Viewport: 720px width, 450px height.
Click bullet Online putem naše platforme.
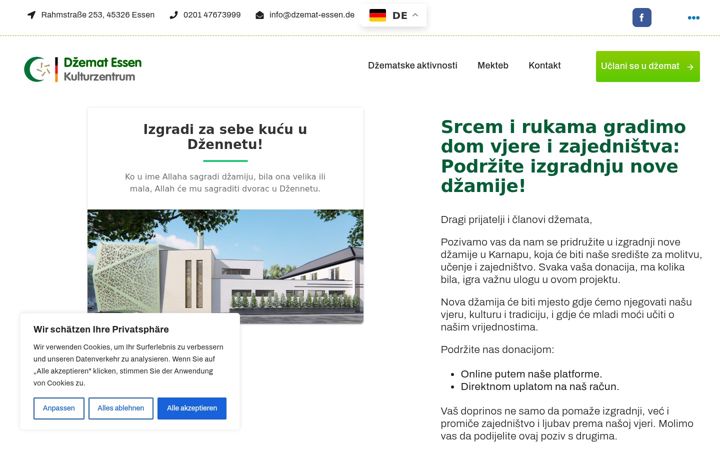tap(531, 374)
